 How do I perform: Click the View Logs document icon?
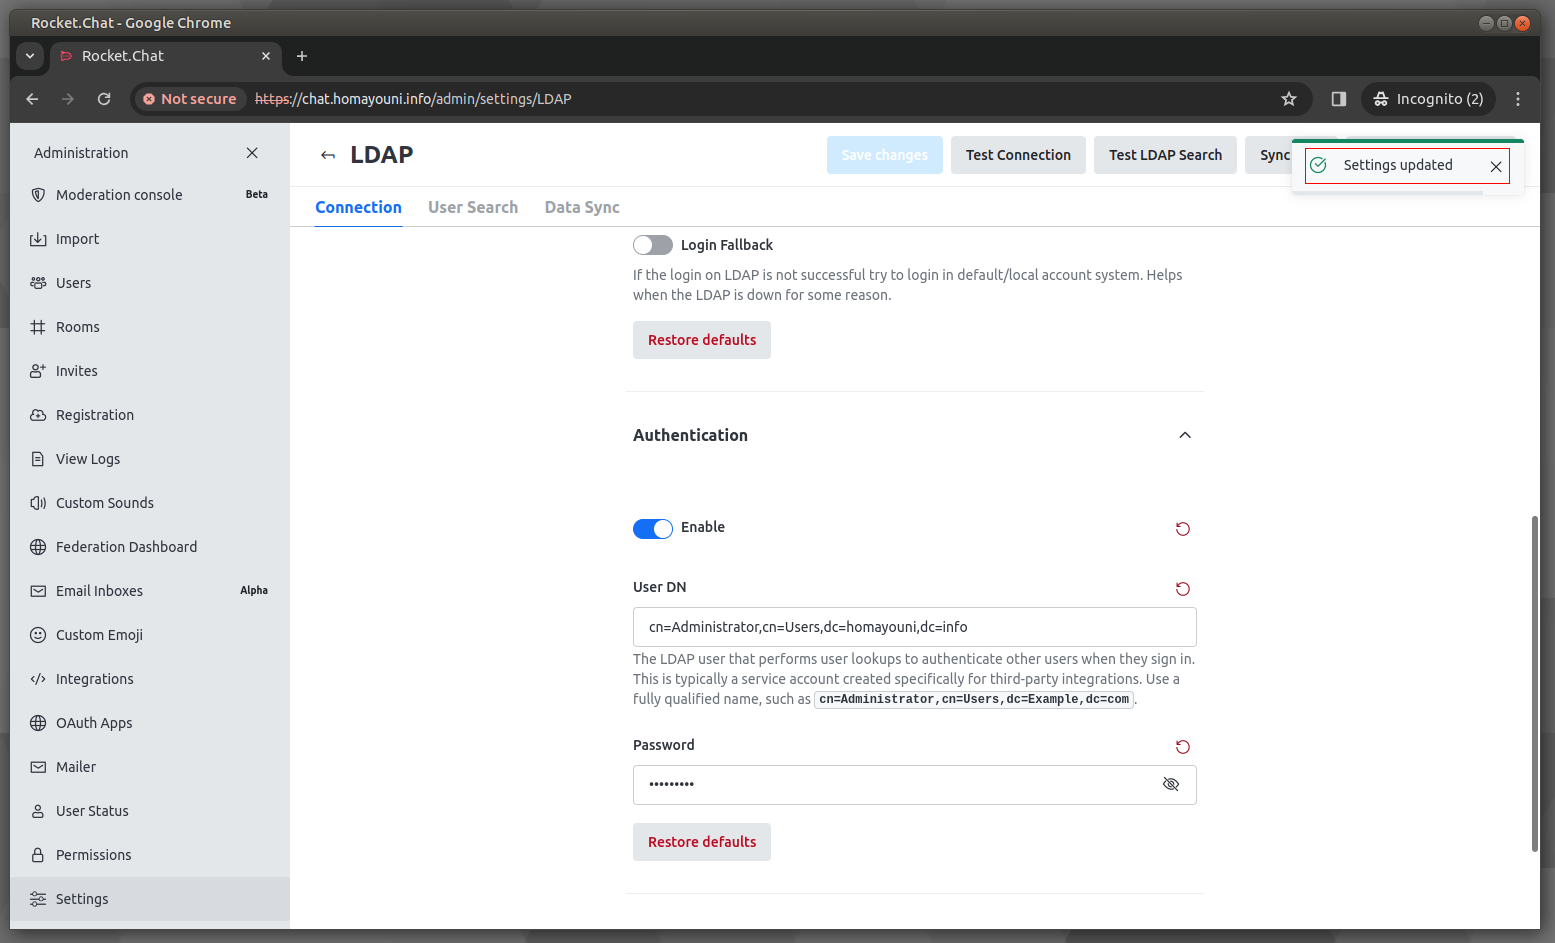pos(38,459)
